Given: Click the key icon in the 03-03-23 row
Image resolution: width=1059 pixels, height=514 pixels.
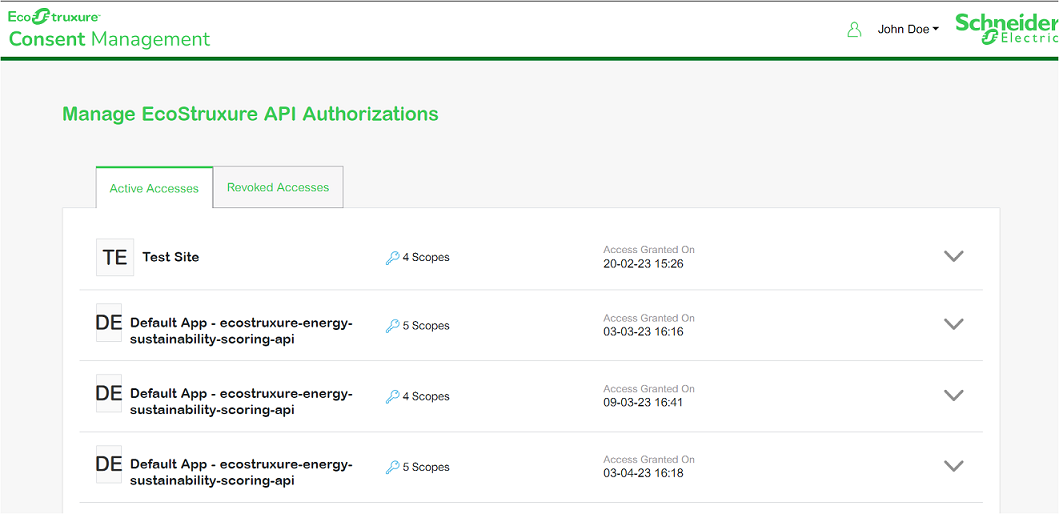Looking at the screenshot, I should point(392,326).
